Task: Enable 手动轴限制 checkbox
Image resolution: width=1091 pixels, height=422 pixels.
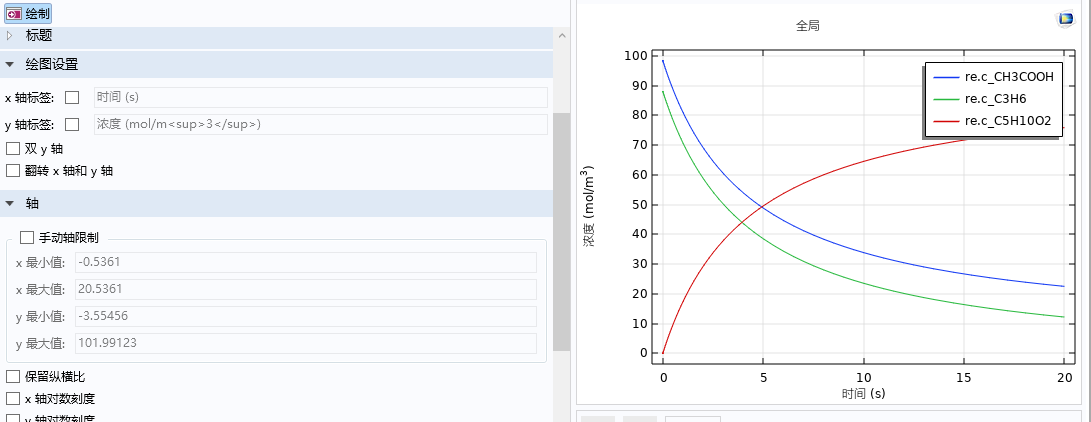Action: [x=27, y=237]
